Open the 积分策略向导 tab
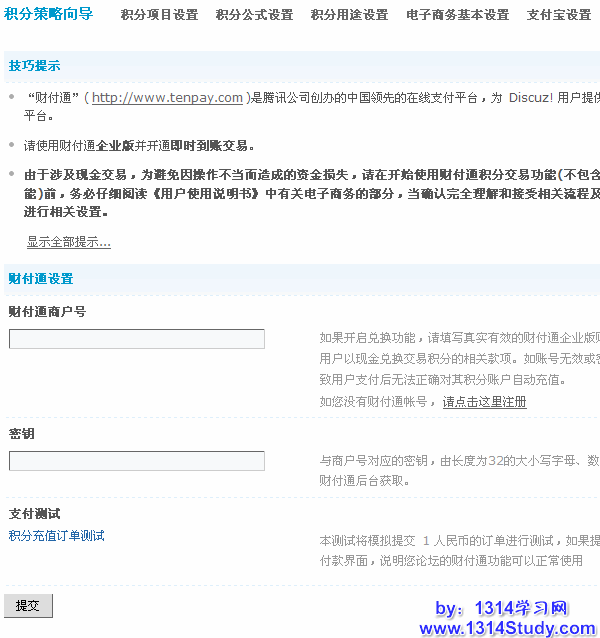 point(49,14)
